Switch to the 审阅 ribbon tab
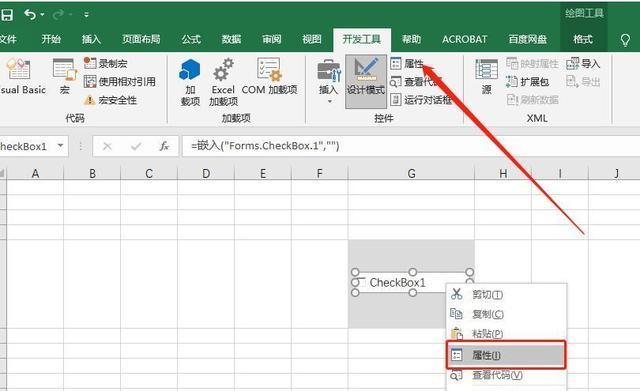 pyautogui.click(x=271, y=39)
